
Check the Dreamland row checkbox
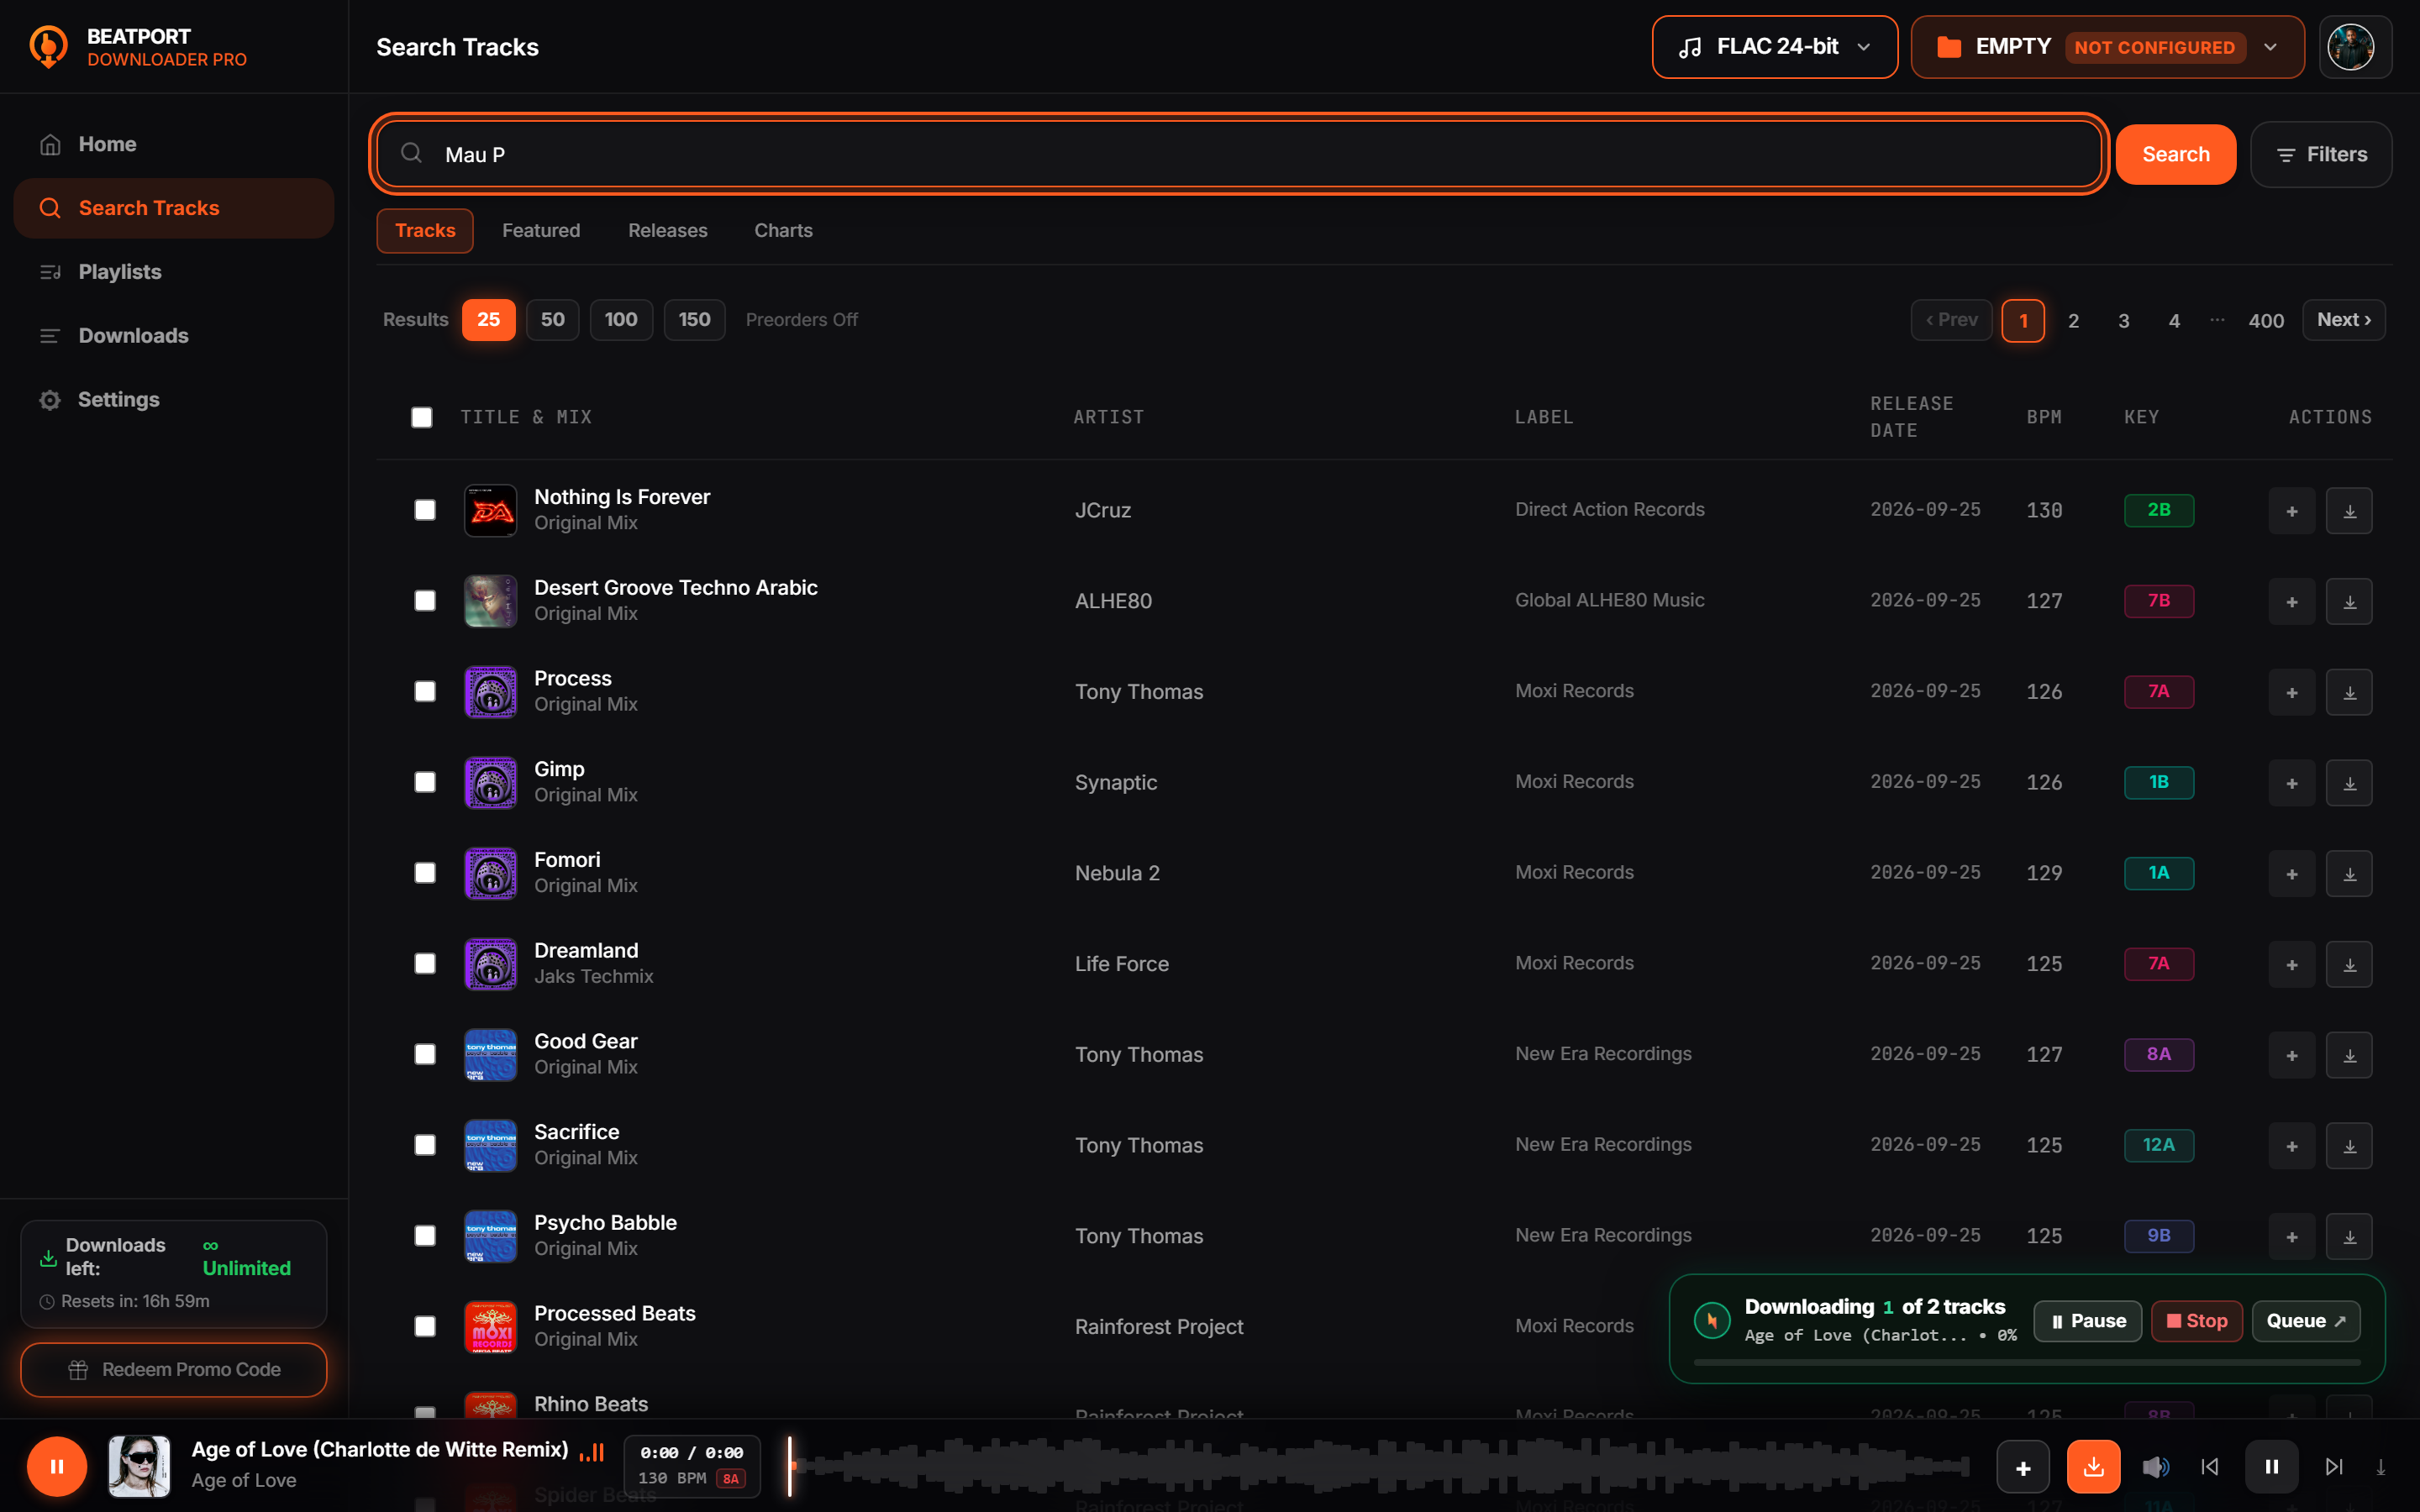pyautogui.click(x=425, y=964)
